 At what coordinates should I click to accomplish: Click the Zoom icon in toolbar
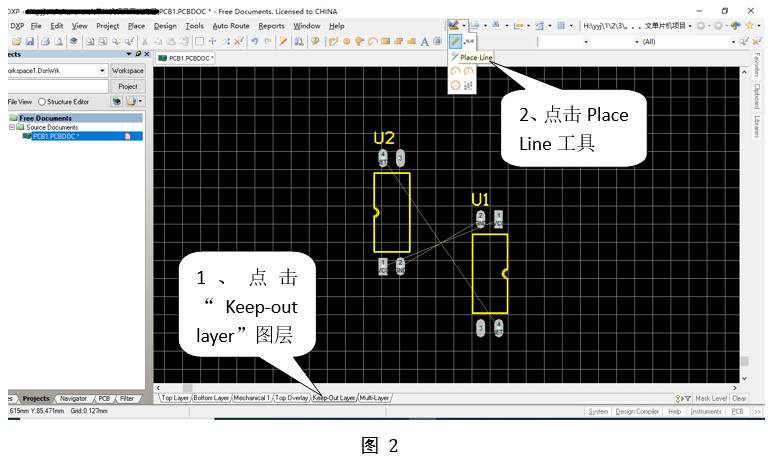[116, 42]
